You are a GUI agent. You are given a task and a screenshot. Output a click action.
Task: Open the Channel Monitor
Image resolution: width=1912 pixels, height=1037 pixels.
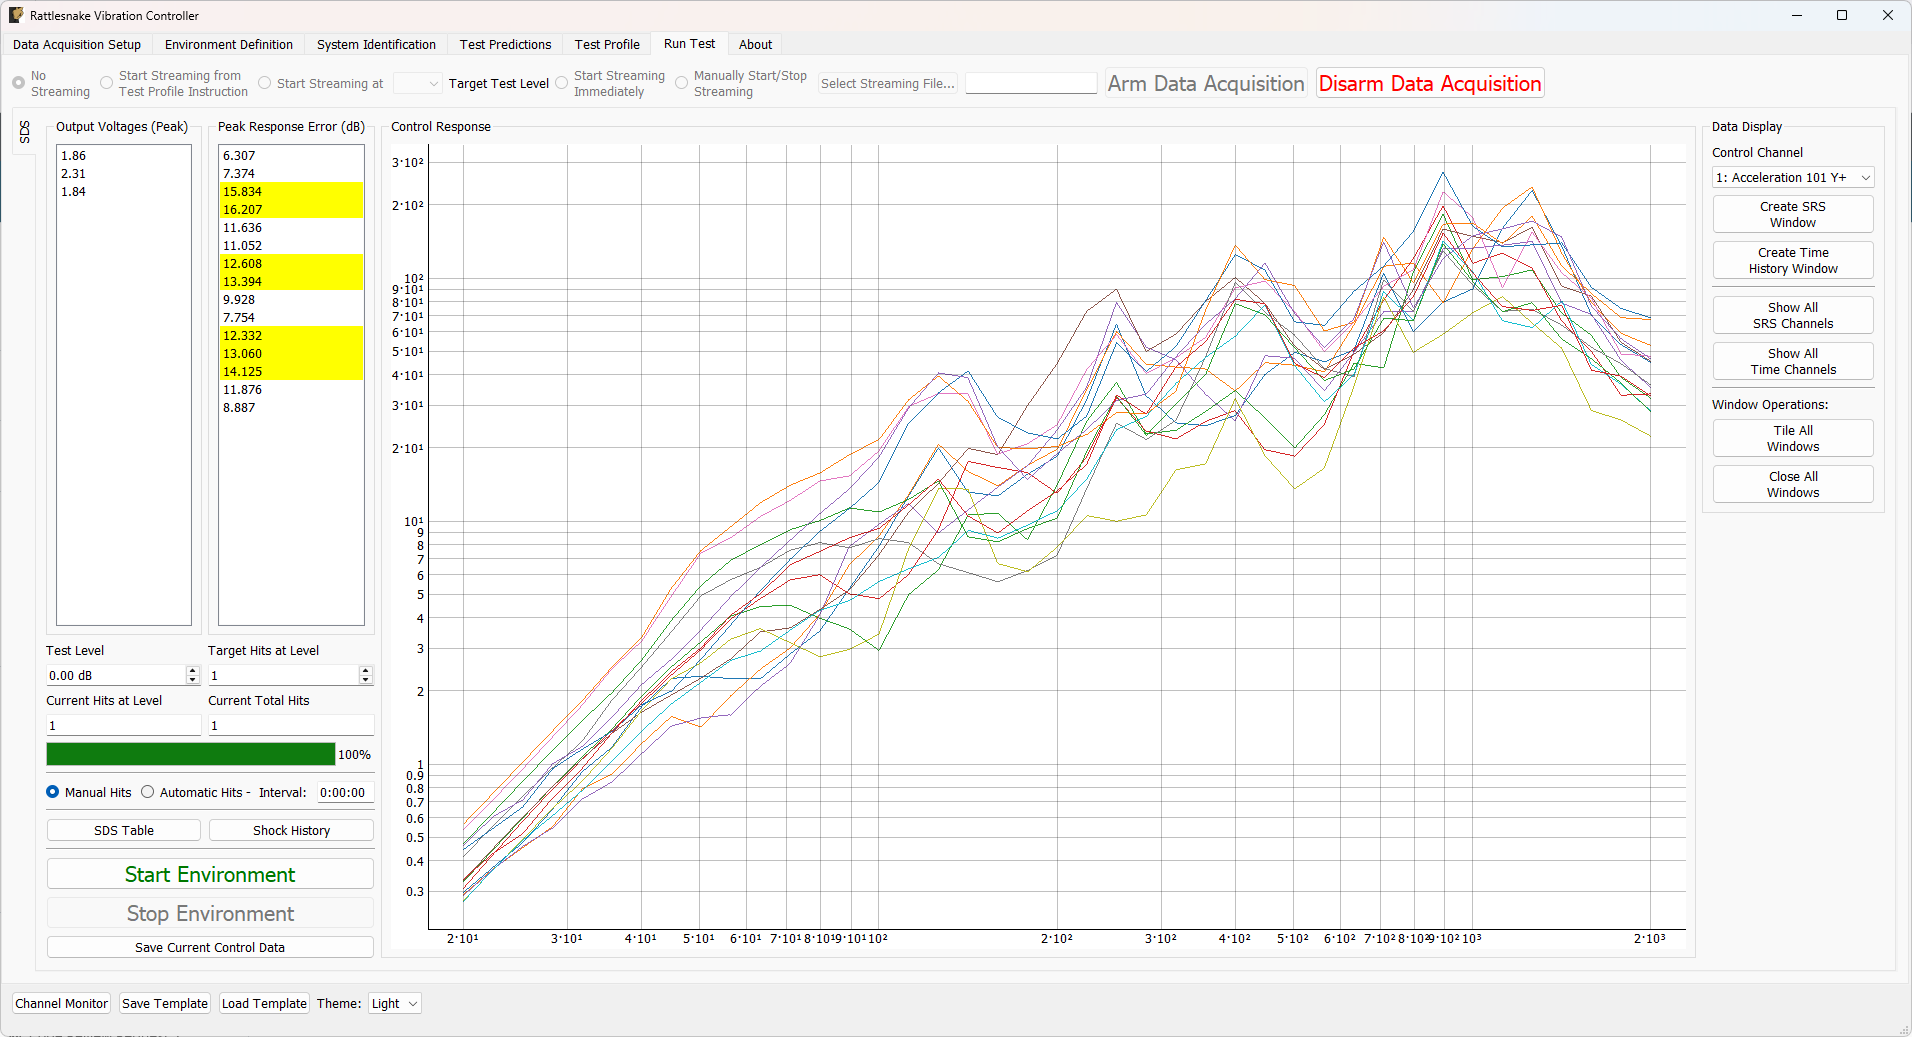(61, 1004)
